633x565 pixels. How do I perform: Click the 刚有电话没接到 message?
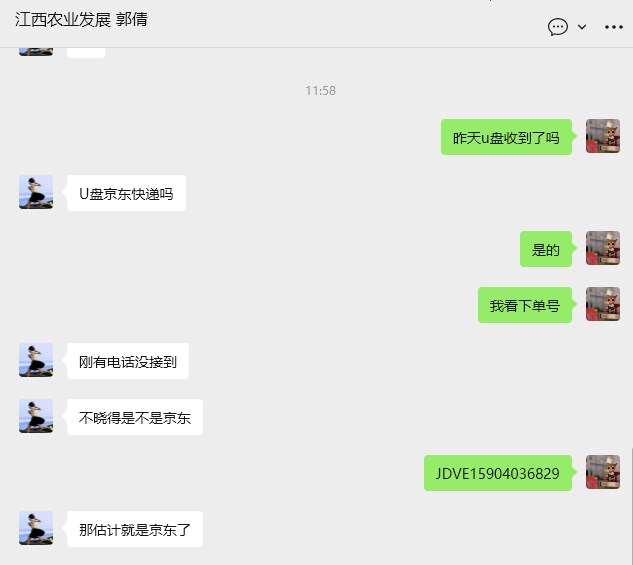click(x=128, y=361)
